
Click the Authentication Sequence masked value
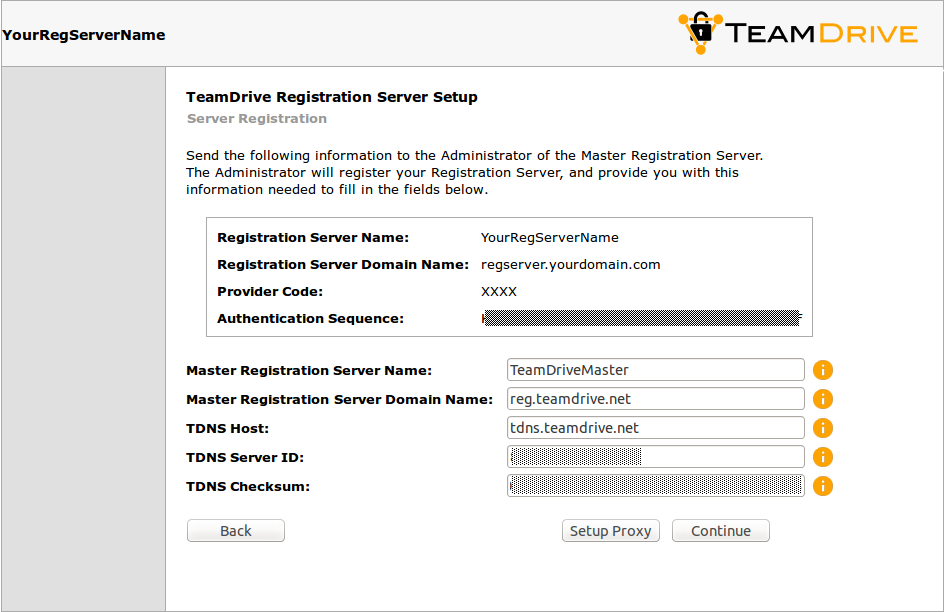642,318
